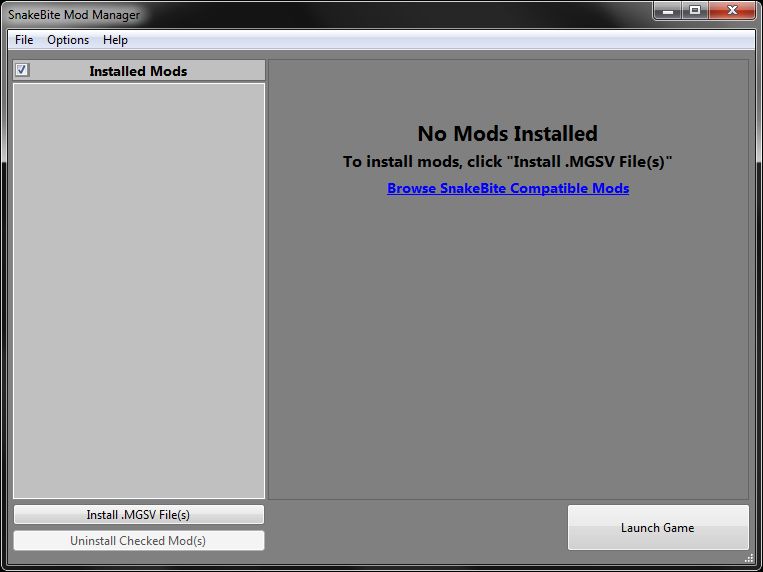Click the Install .MGSV File(s) button
This screenshot has height=572, width=763.
(x=139, y=515)
